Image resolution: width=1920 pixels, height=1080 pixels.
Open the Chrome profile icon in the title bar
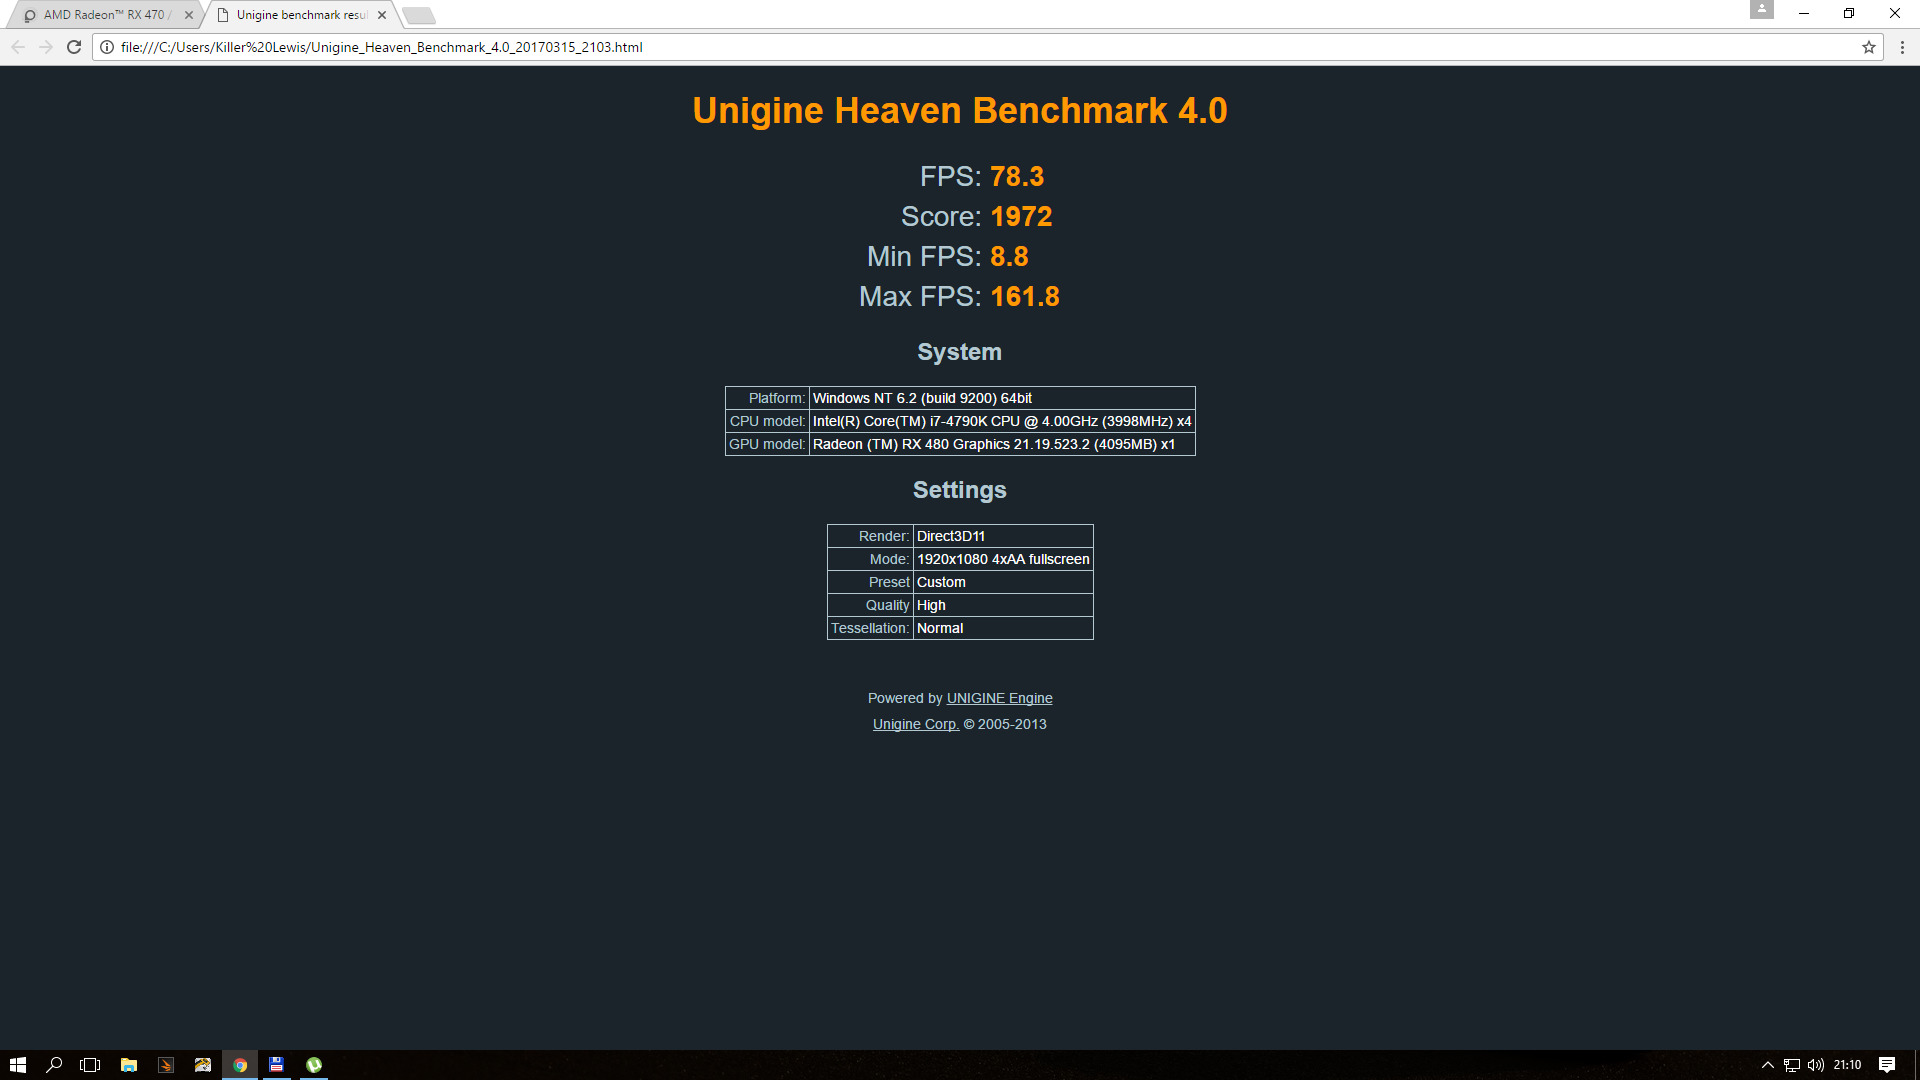click(1762, 9)
